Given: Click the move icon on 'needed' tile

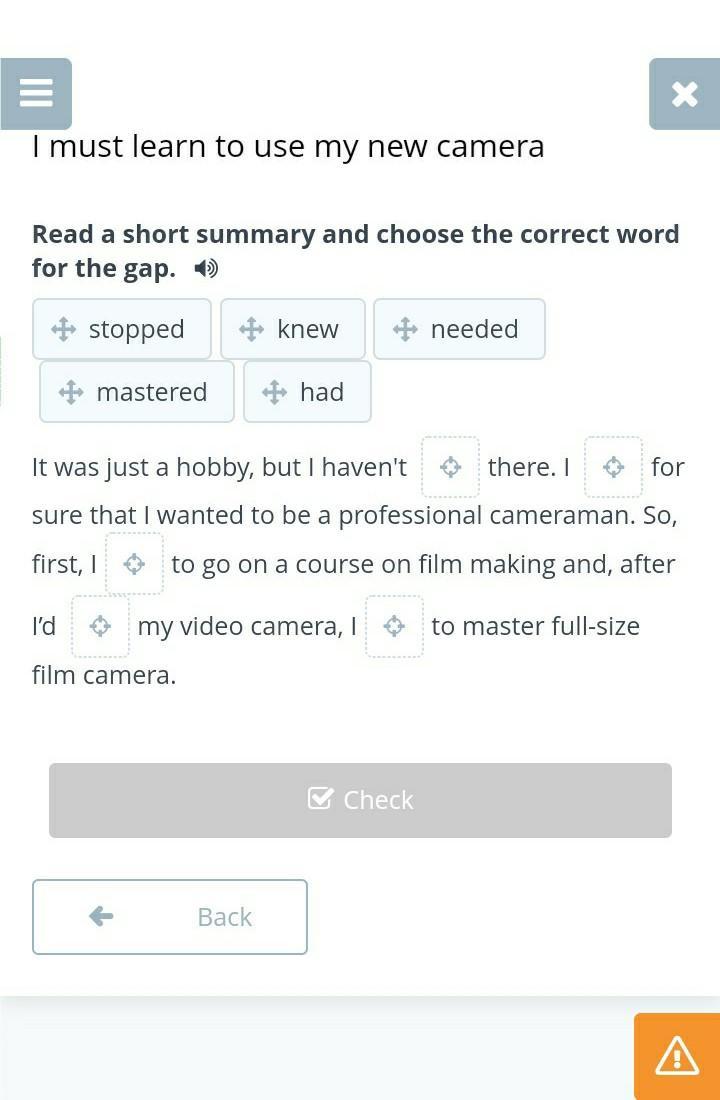Looking at the screenshot, I should [x=405, y=329].
